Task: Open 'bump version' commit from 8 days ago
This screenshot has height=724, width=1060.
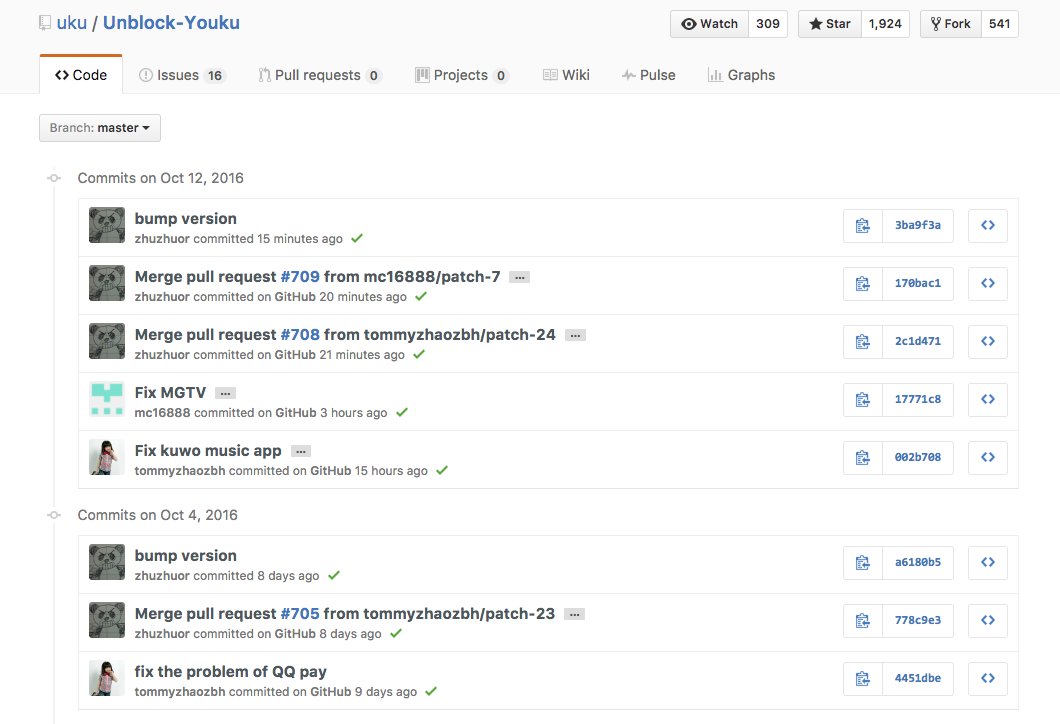Action: point(186,556)
